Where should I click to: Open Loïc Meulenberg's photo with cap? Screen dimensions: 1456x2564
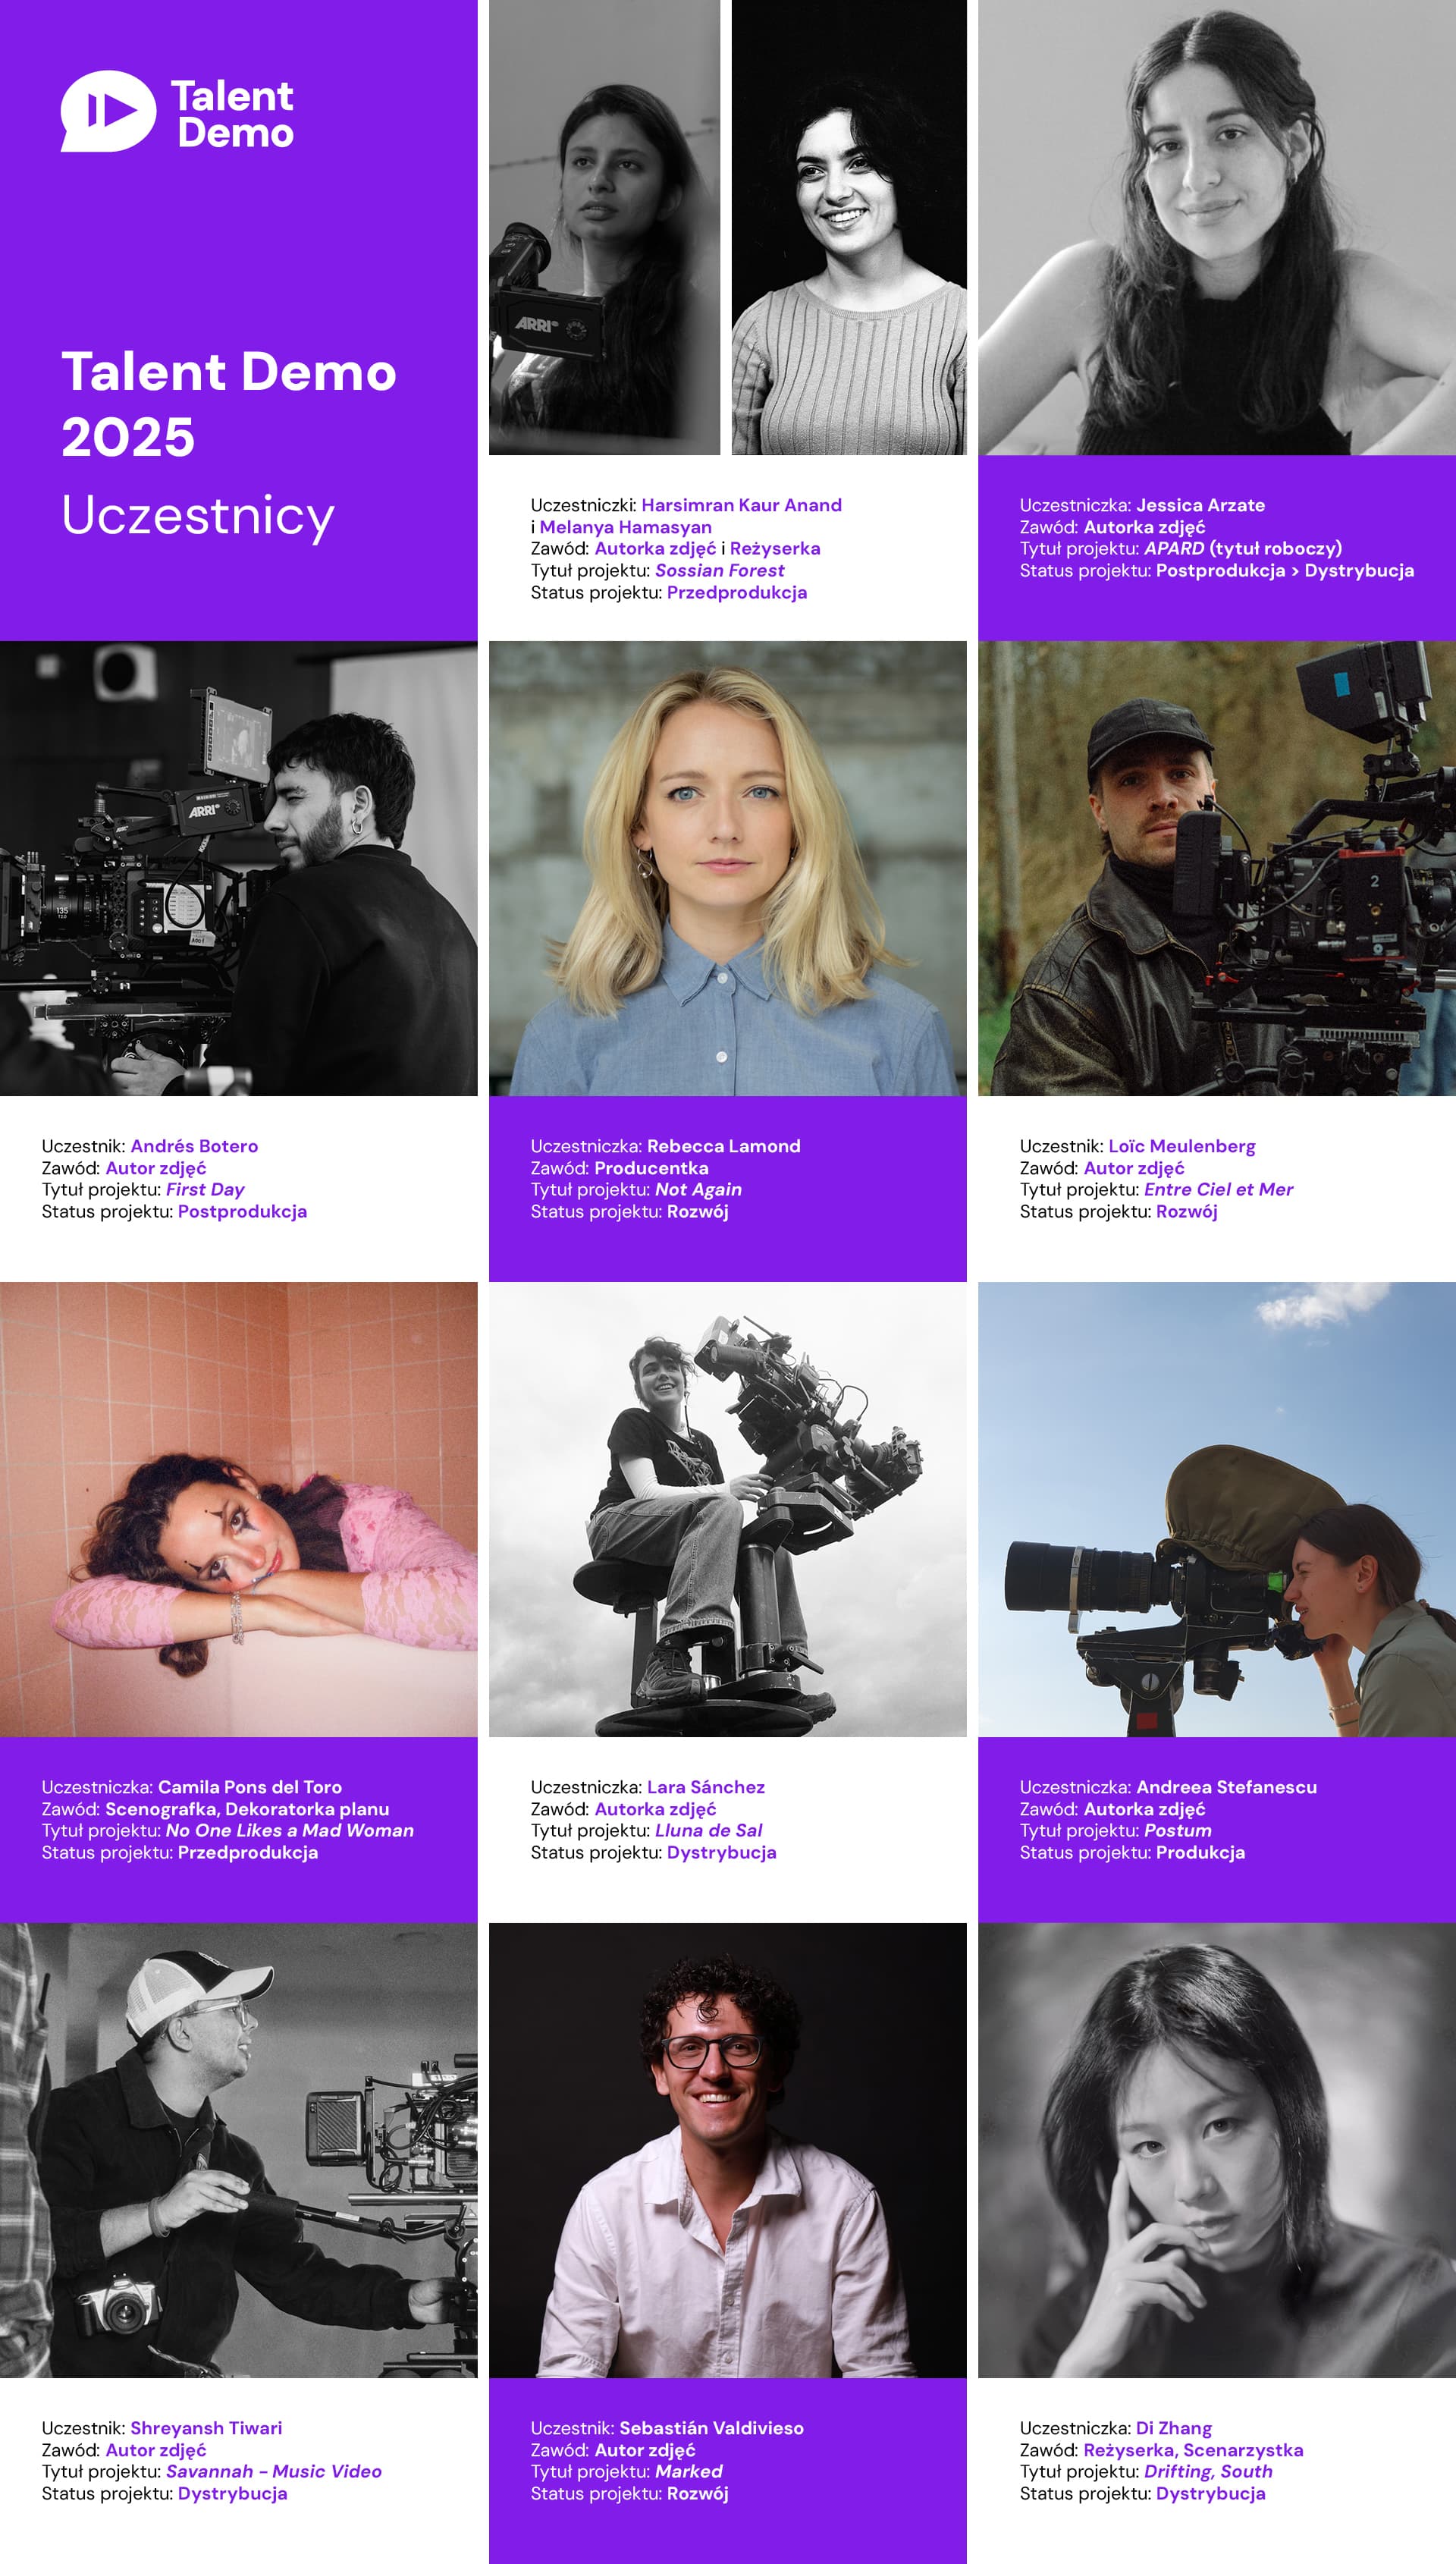point(1216,868)
